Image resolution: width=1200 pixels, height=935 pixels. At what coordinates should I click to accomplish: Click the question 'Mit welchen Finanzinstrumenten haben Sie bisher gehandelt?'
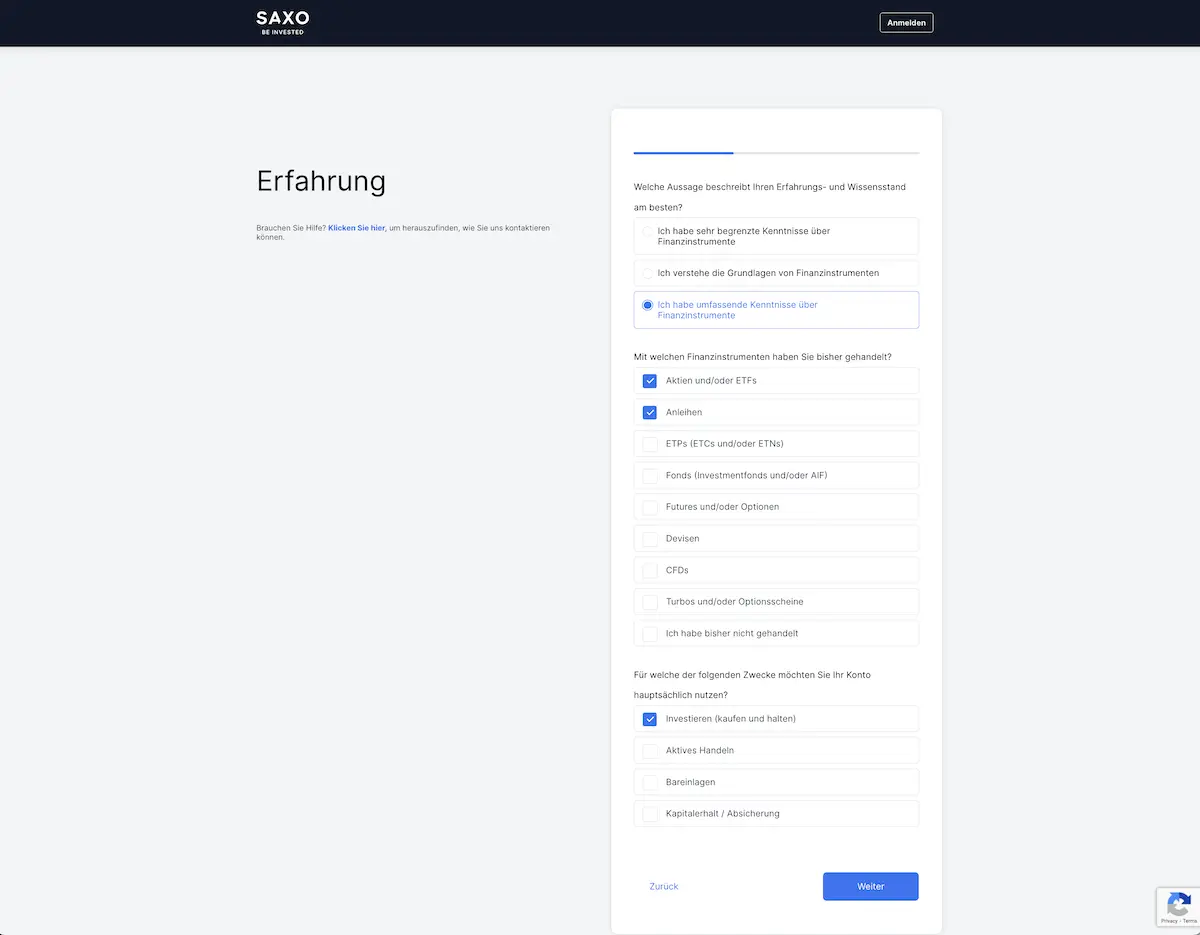pyautogui.click(x=763, y=357)
